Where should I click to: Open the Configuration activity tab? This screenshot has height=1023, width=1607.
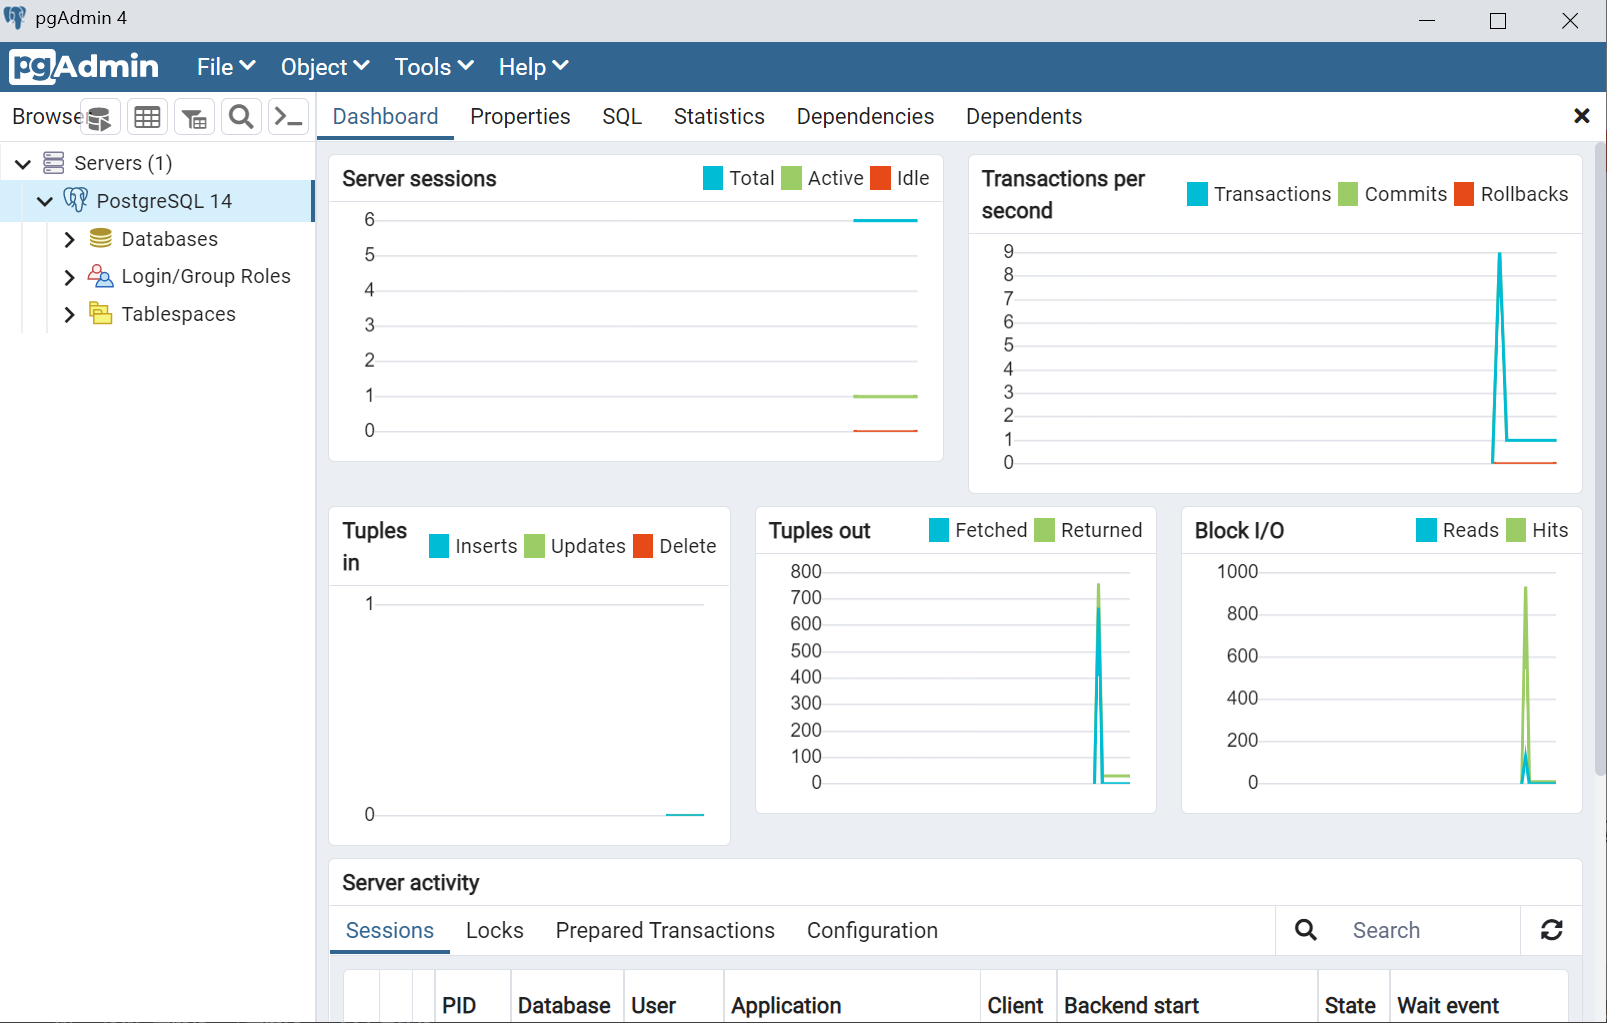(872, 930)
